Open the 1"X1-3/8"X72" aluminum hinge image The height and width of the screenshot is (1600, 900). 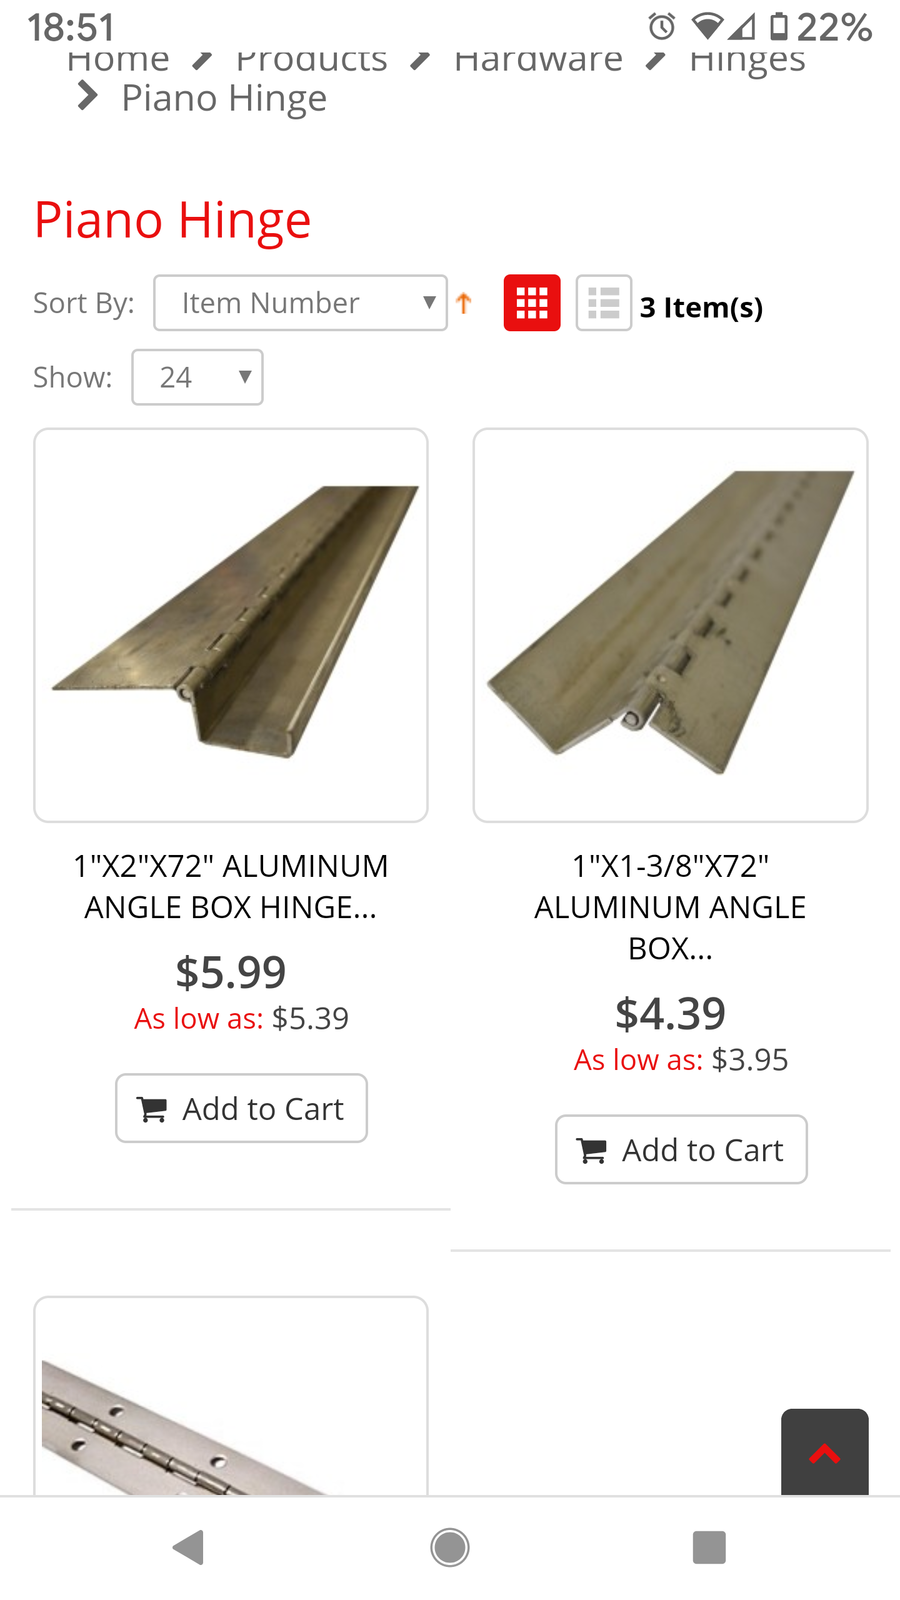[670, 625]
